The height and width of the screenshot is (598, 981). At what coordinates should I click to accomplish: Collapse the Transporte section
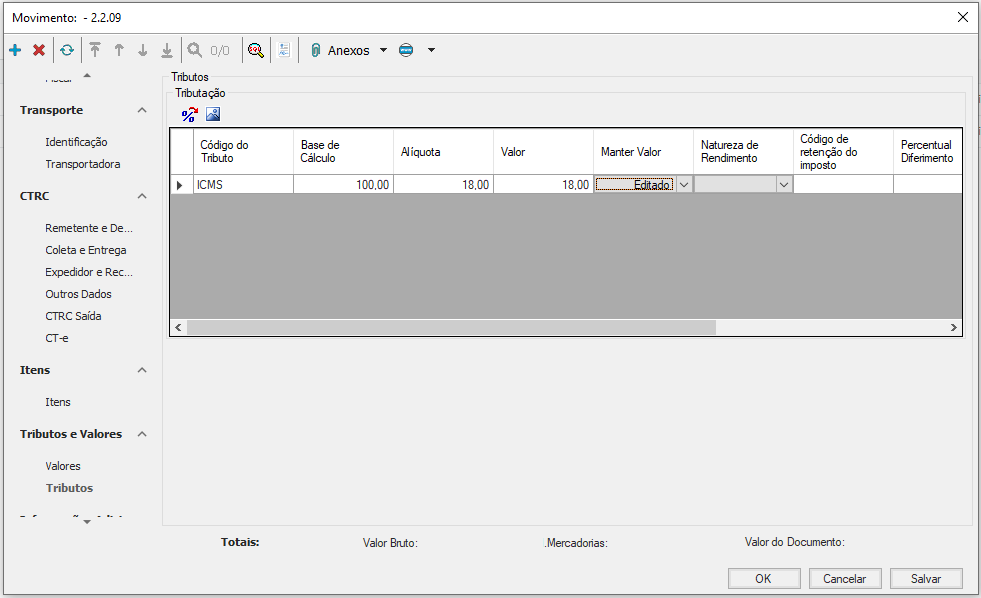[142, 110]
